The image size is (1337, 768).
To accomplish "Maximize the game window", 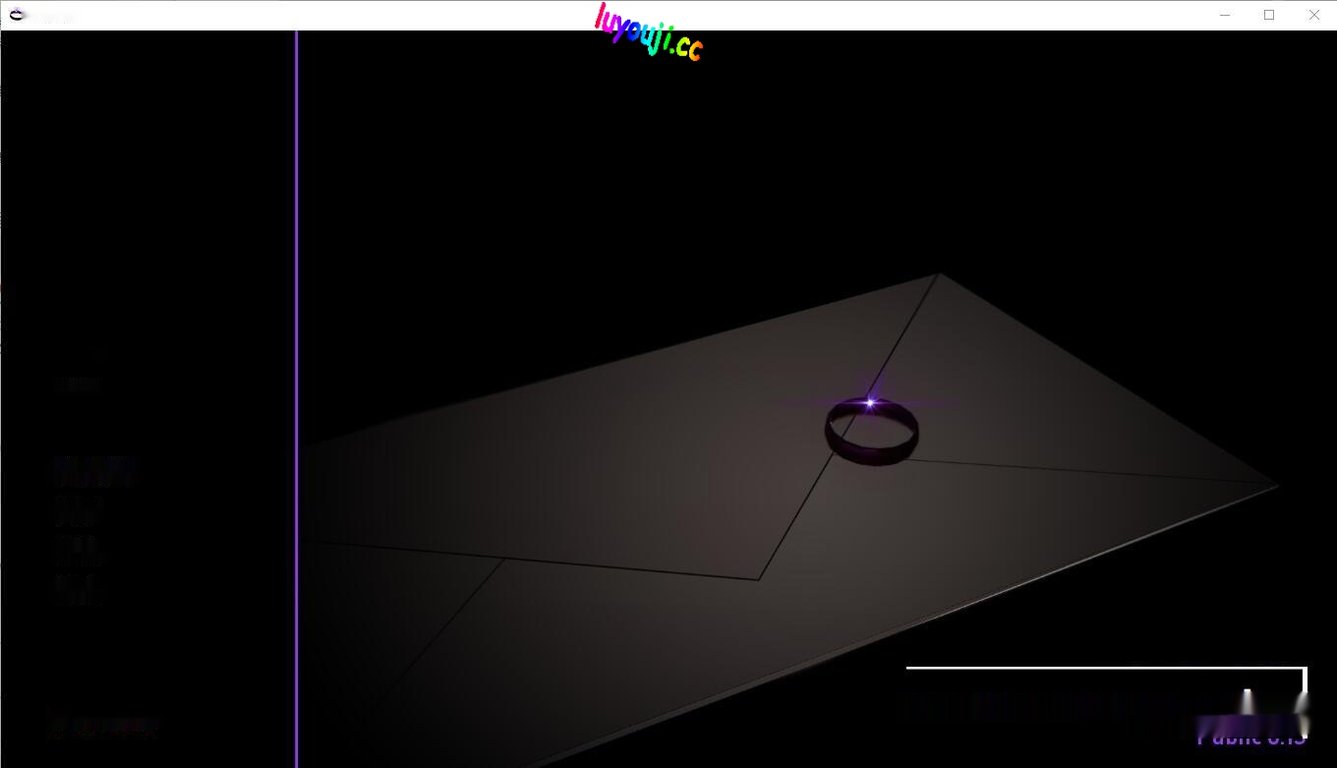I will (1269, 15).
